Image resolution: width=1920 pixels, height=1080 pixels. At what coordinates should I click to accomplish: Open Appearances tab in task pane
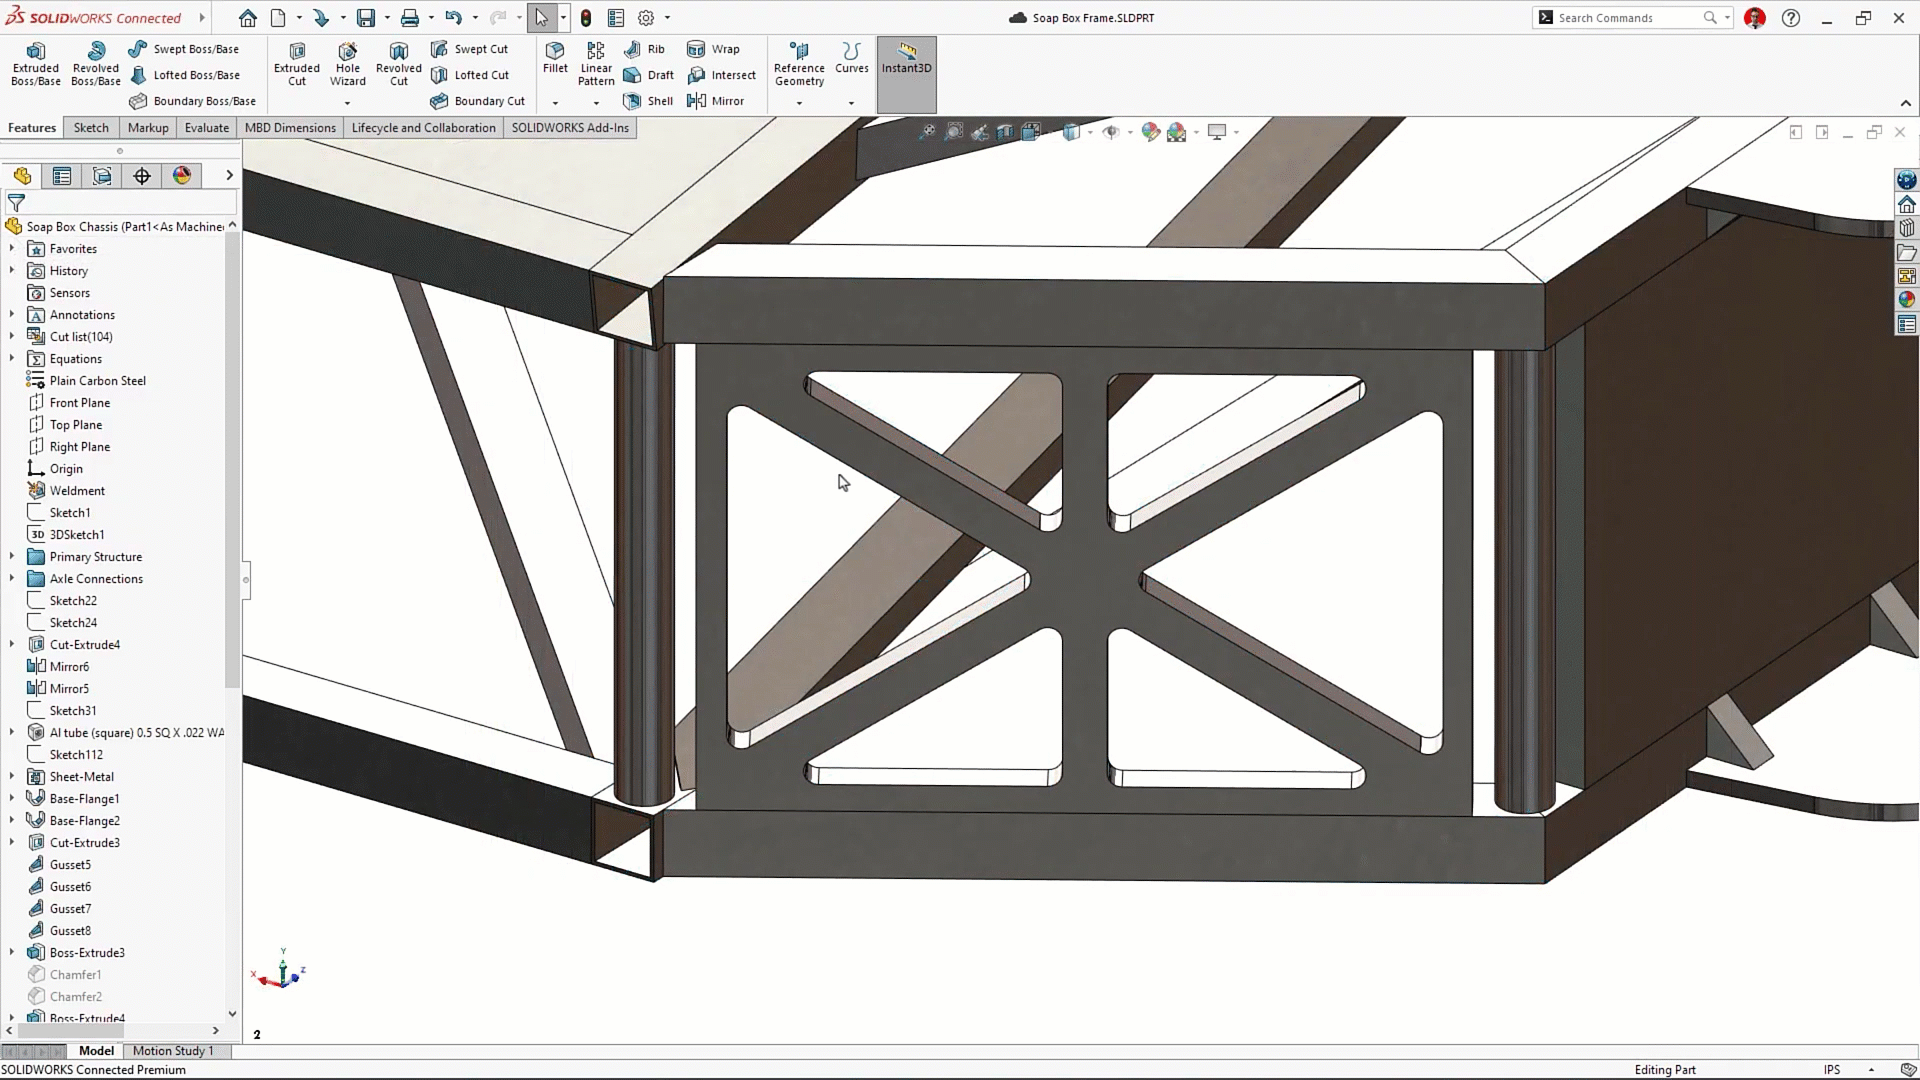click(1907, 300)
